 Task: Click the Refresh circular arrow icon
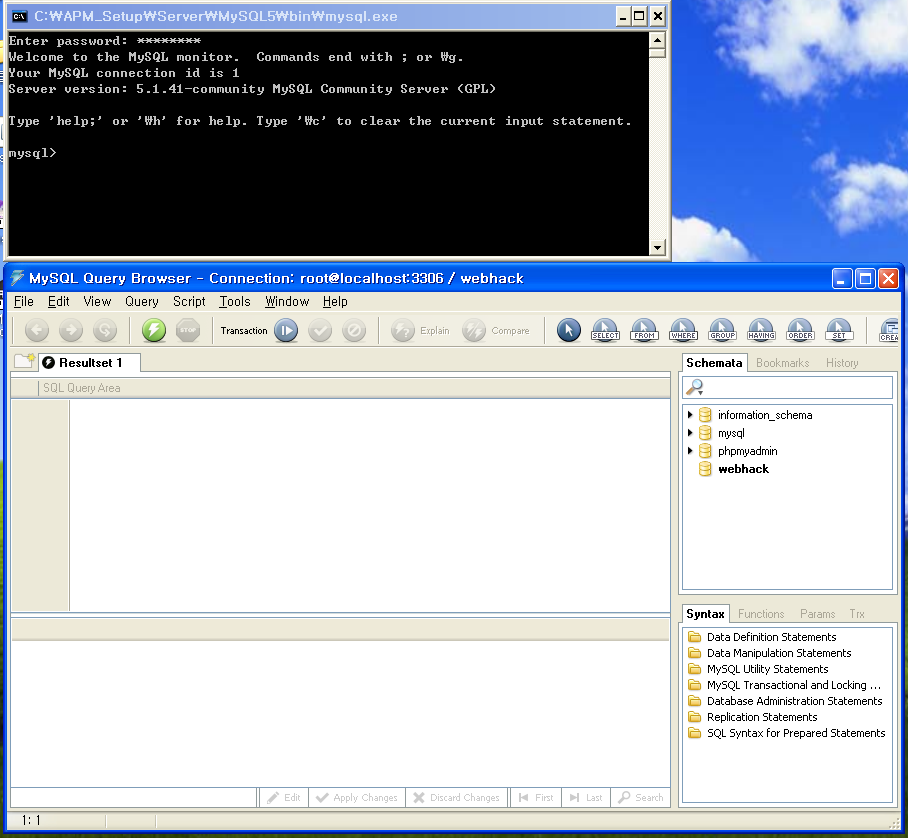click(105, 330)
